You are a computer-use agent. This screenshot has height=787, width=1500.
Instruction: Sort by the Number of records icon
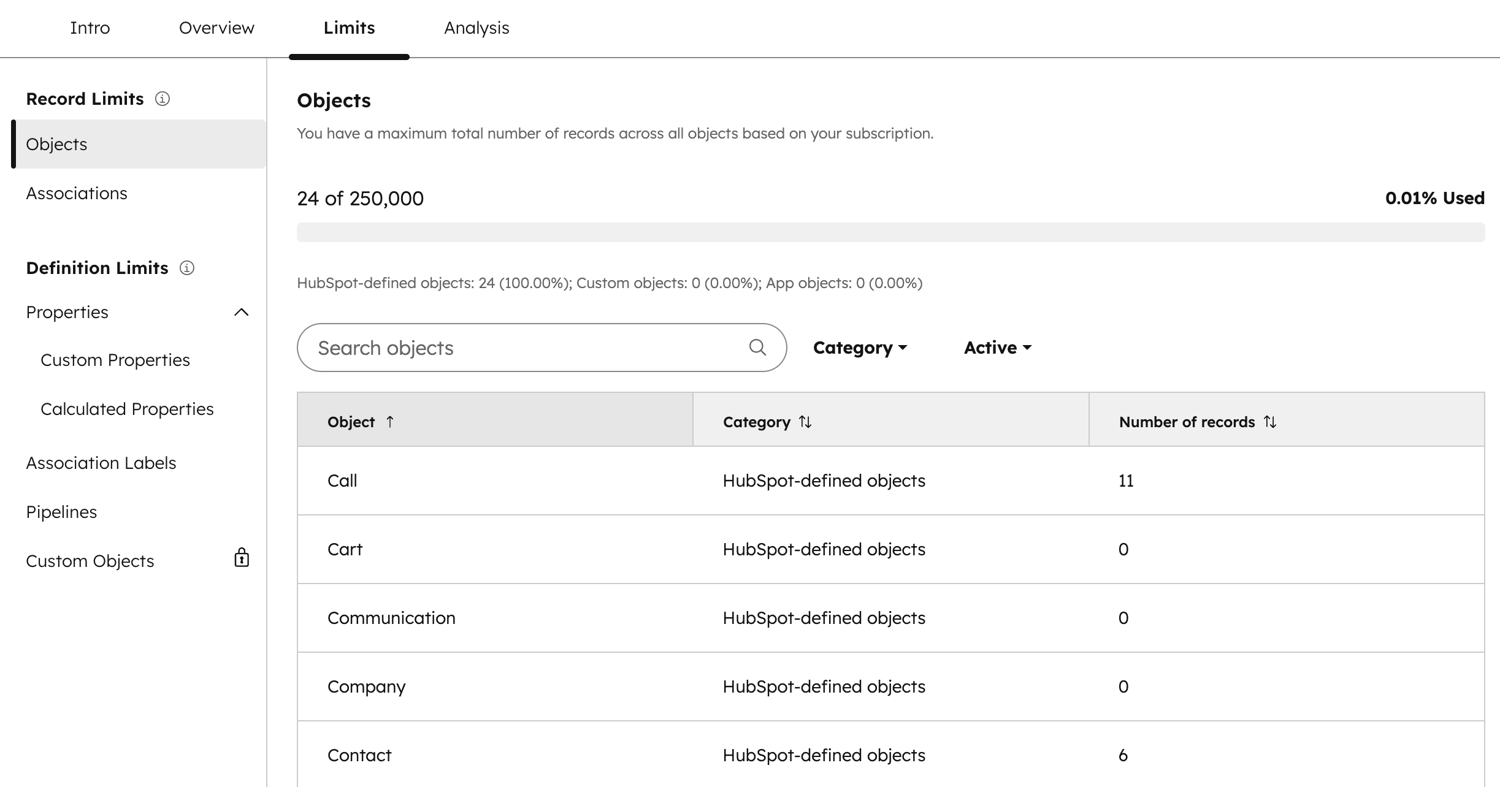click(1271, 422)
